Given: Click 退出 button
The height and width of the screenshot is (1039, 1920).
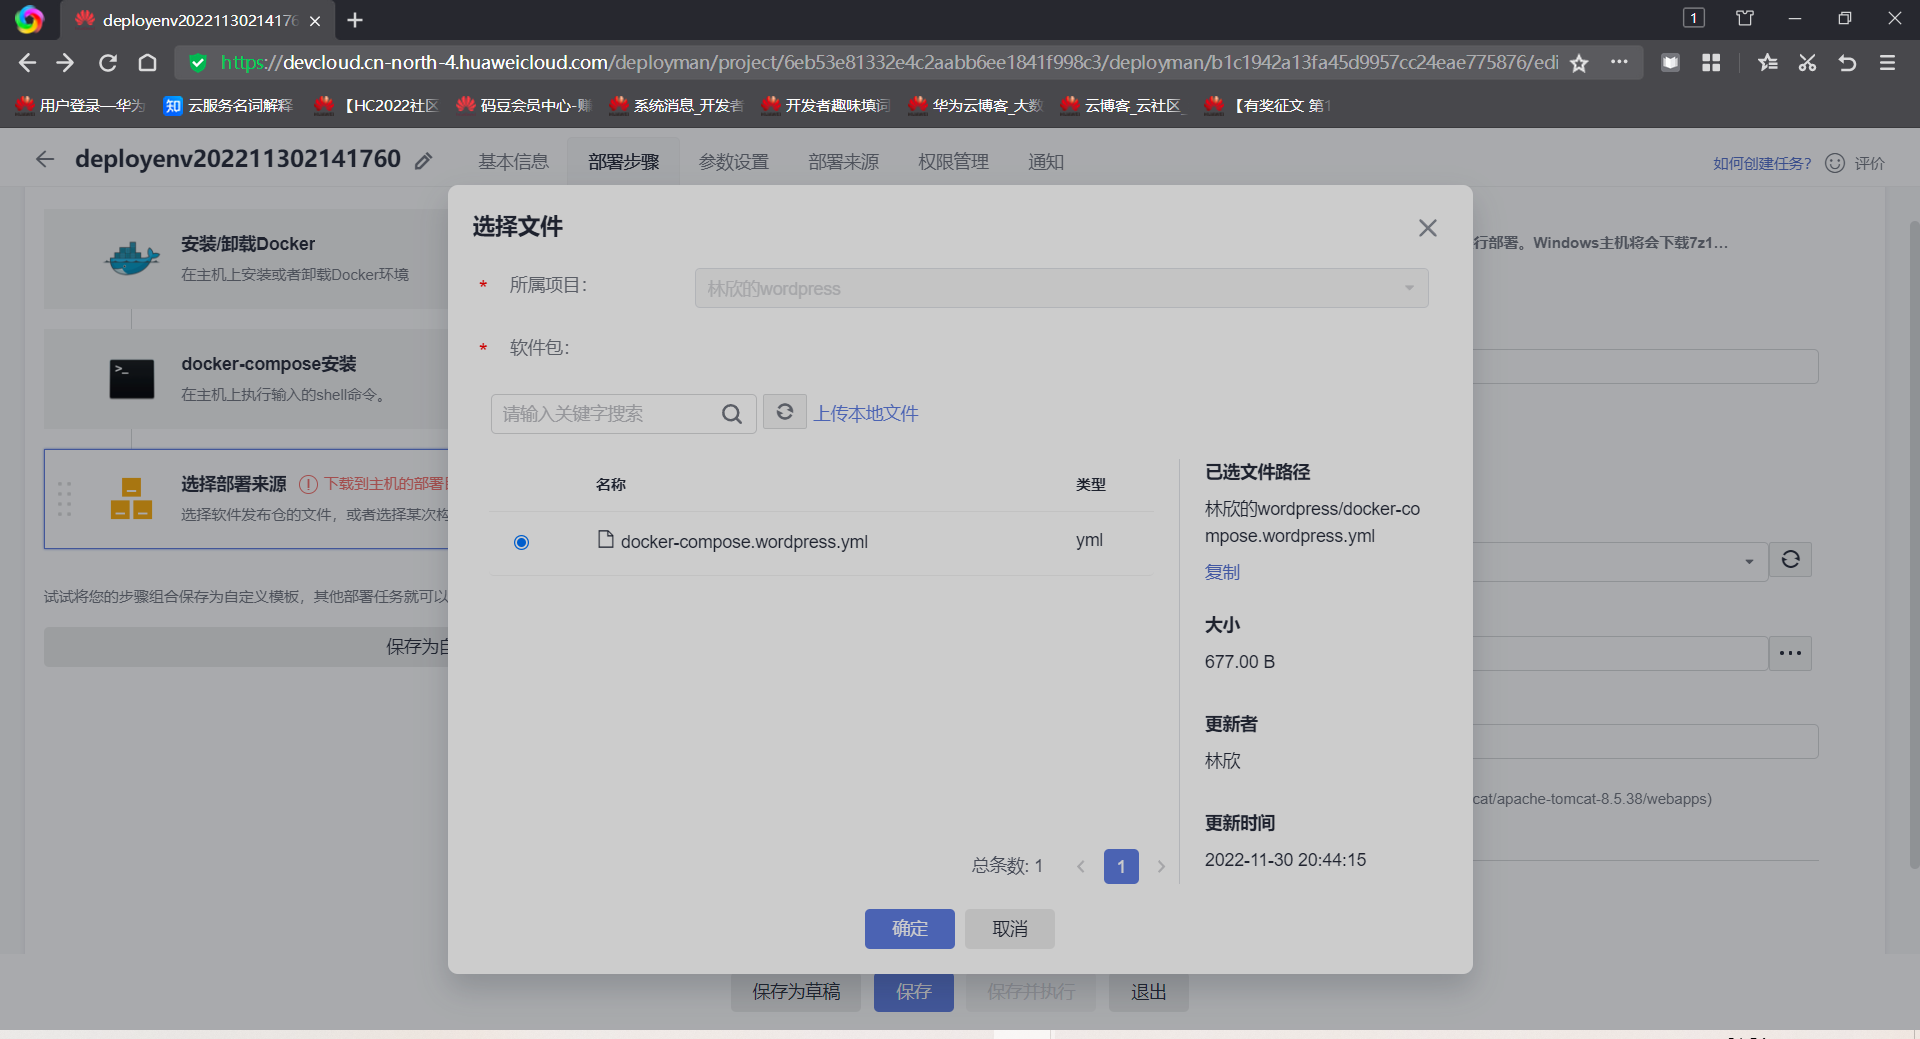Looking at the screenshot, I should click(1148, 991).
